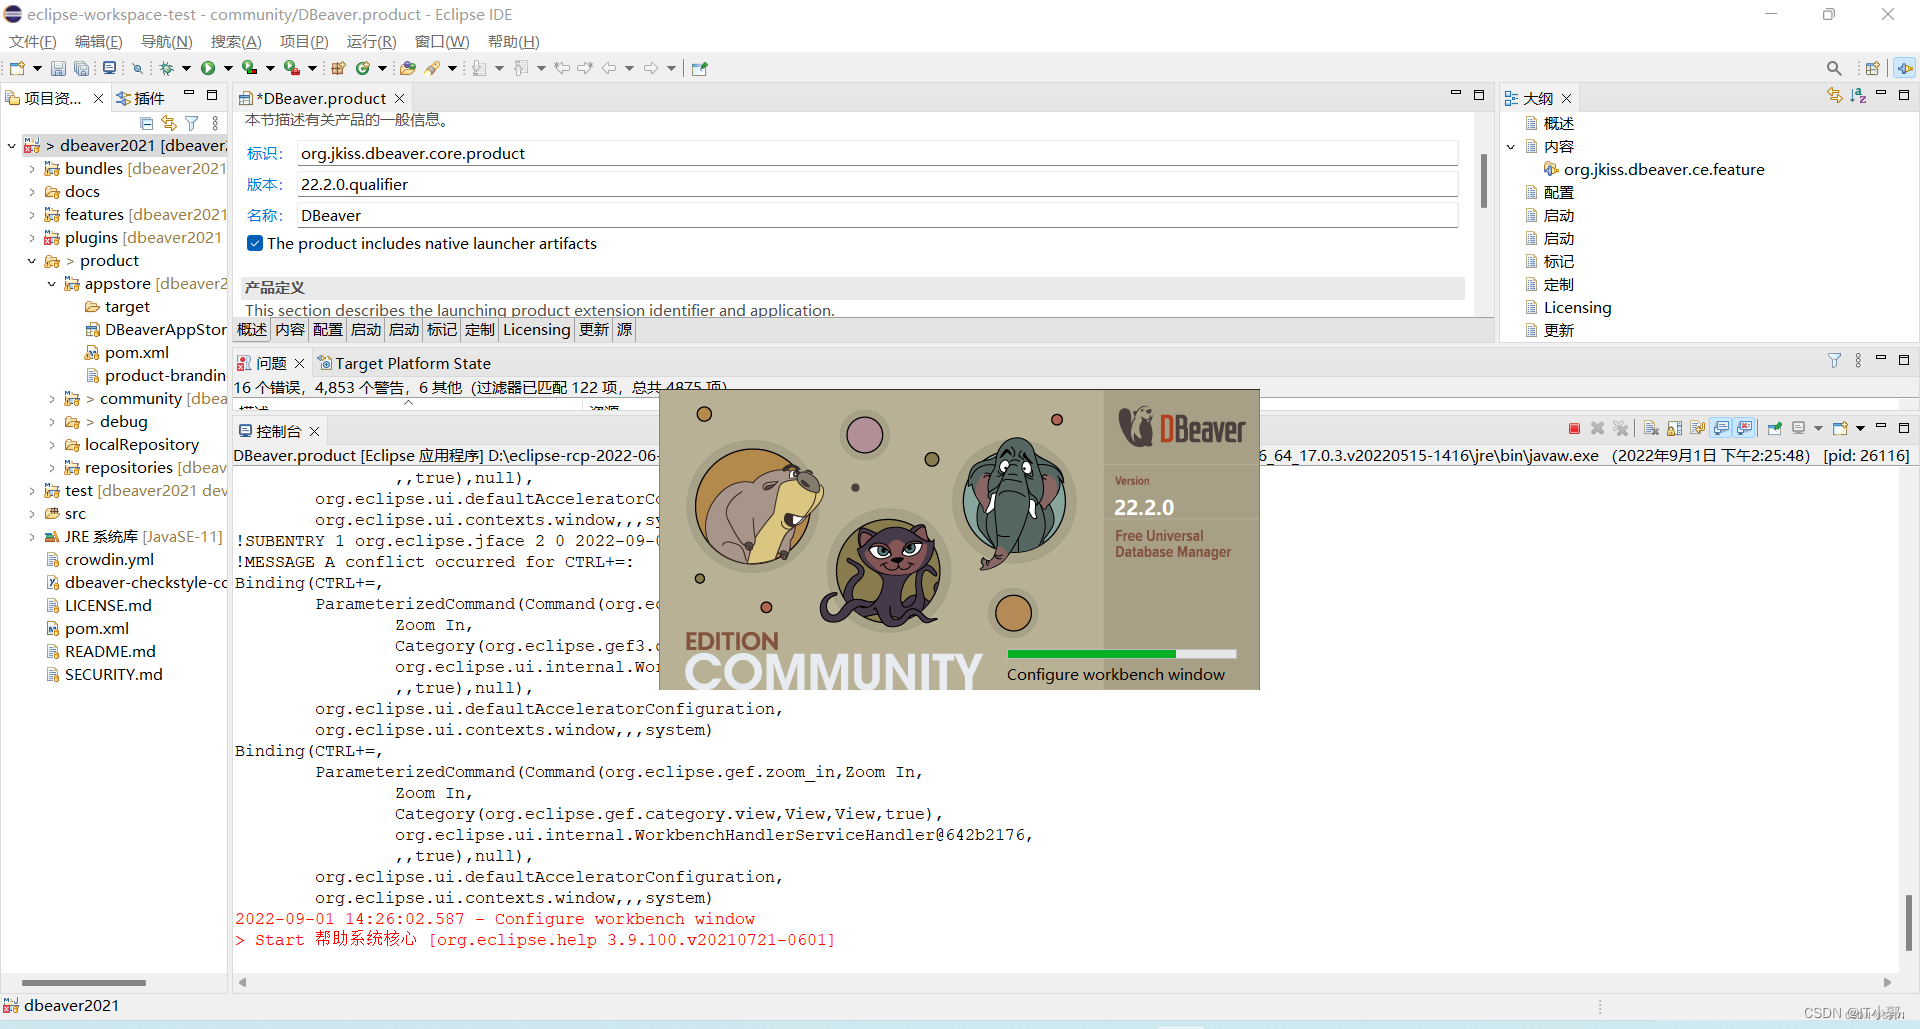This screenshot has width=1920, height=1029.
Task: Open the 窗口(W) menu
Action: coord(442,41)
